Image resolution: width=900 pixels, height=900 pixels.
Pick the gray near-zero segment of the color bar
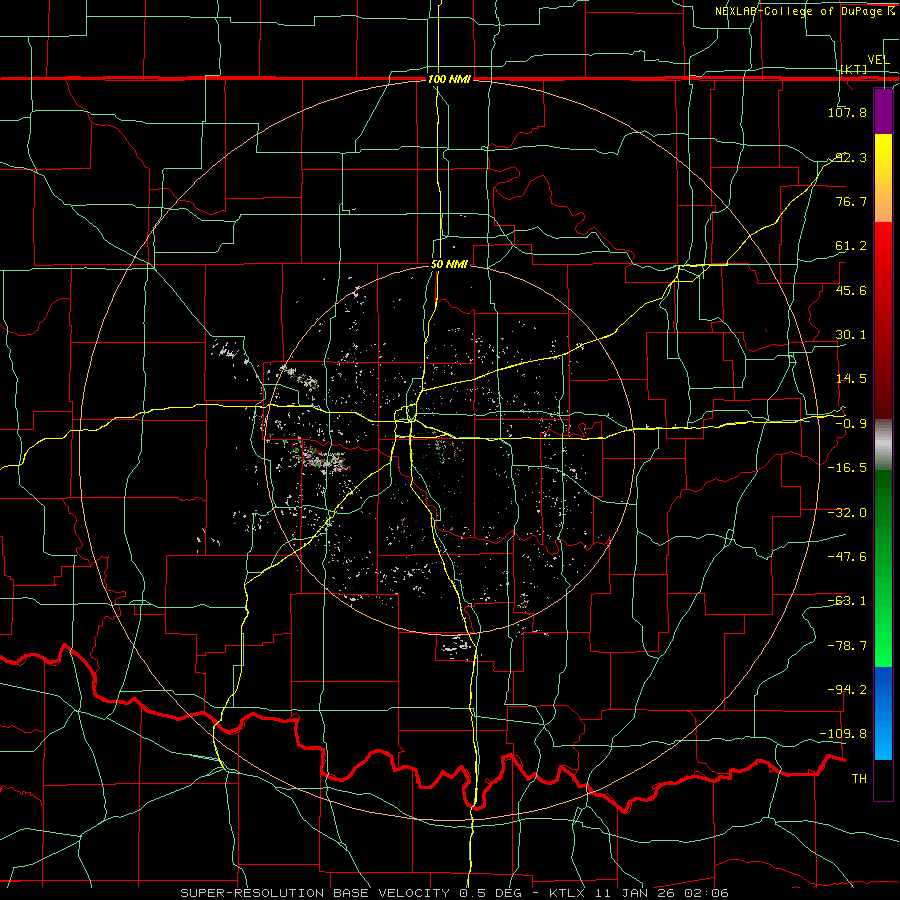(883, 445)
